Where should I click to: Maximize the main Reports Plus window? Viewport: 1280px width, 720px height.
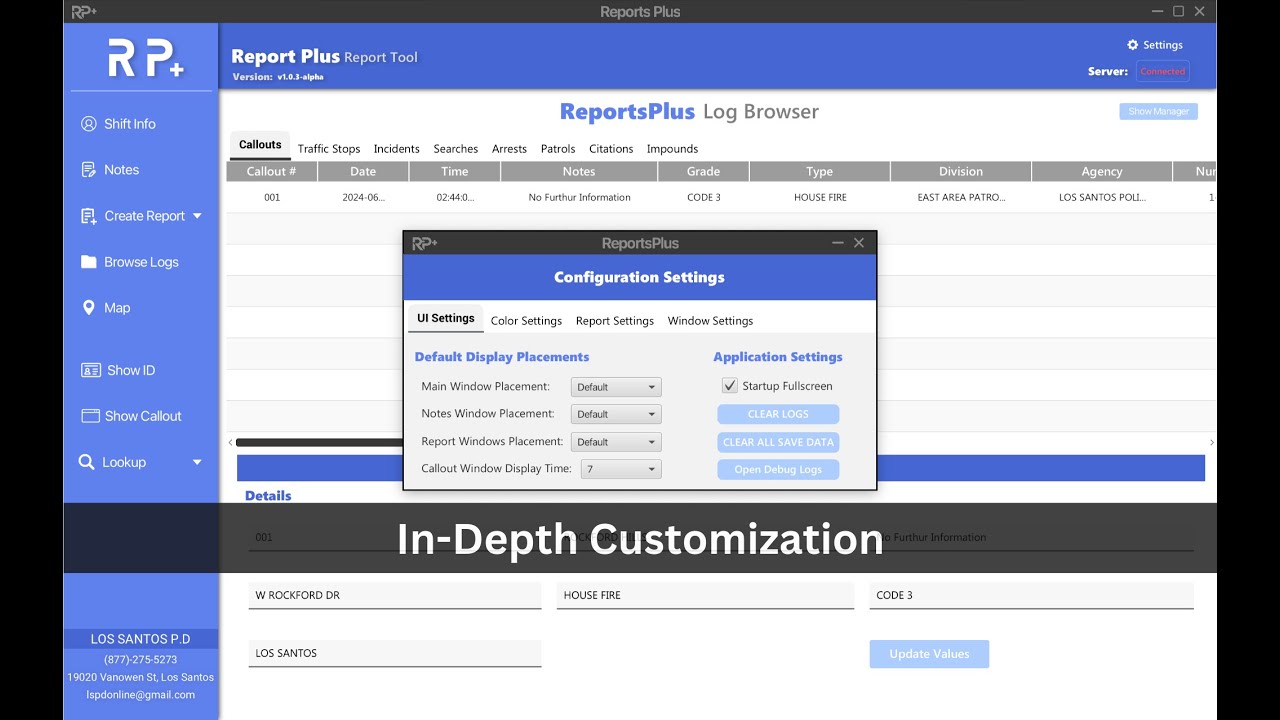coord(1178,12)
